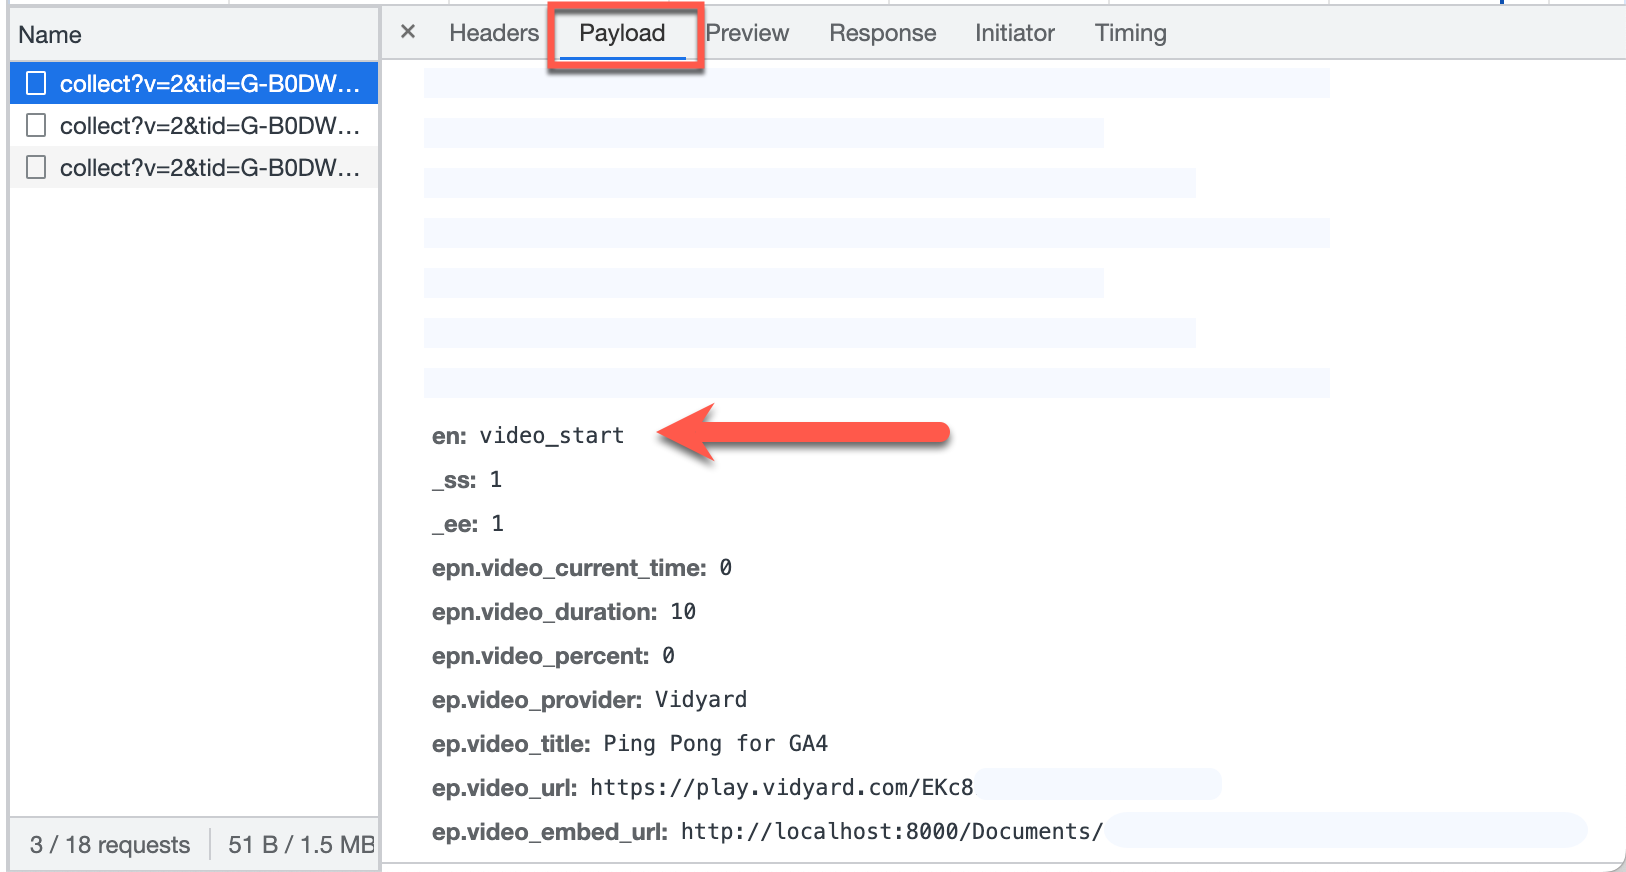Select the second collect?v=2 request row
The image size is (1626, 872).
click(194, 125)
